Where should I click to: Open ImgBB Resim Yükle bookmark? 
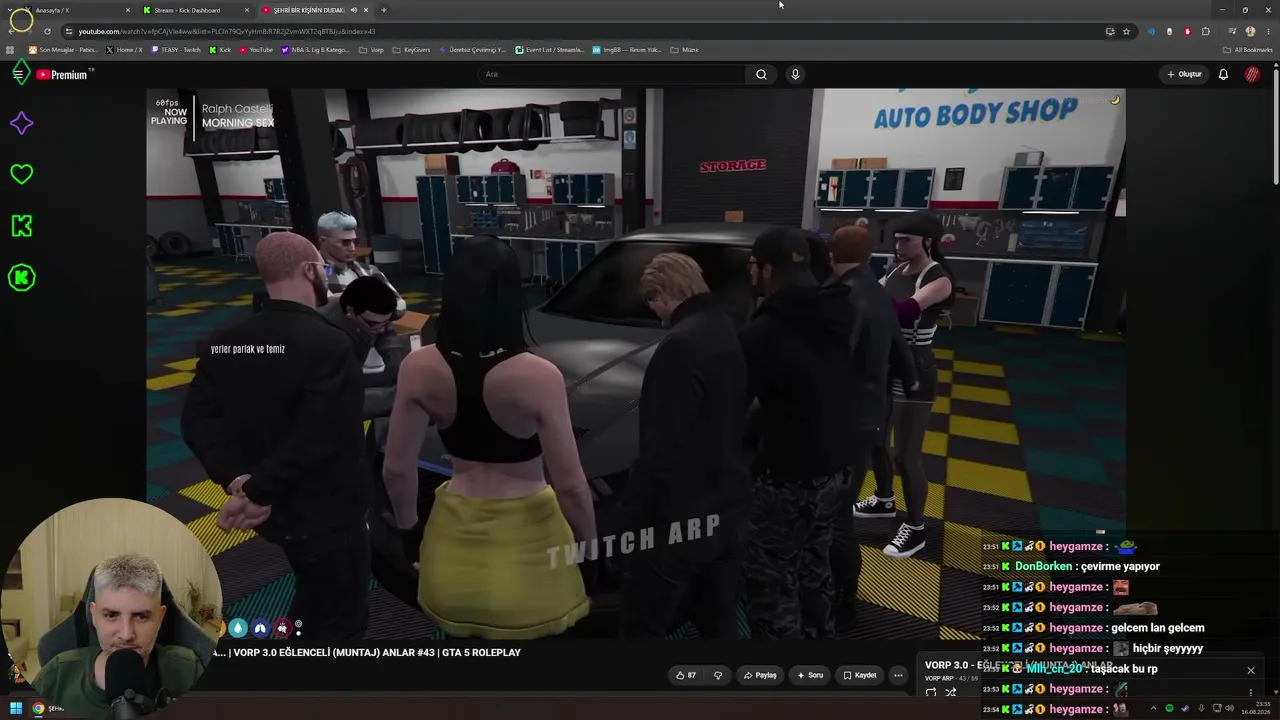point(627,50)
